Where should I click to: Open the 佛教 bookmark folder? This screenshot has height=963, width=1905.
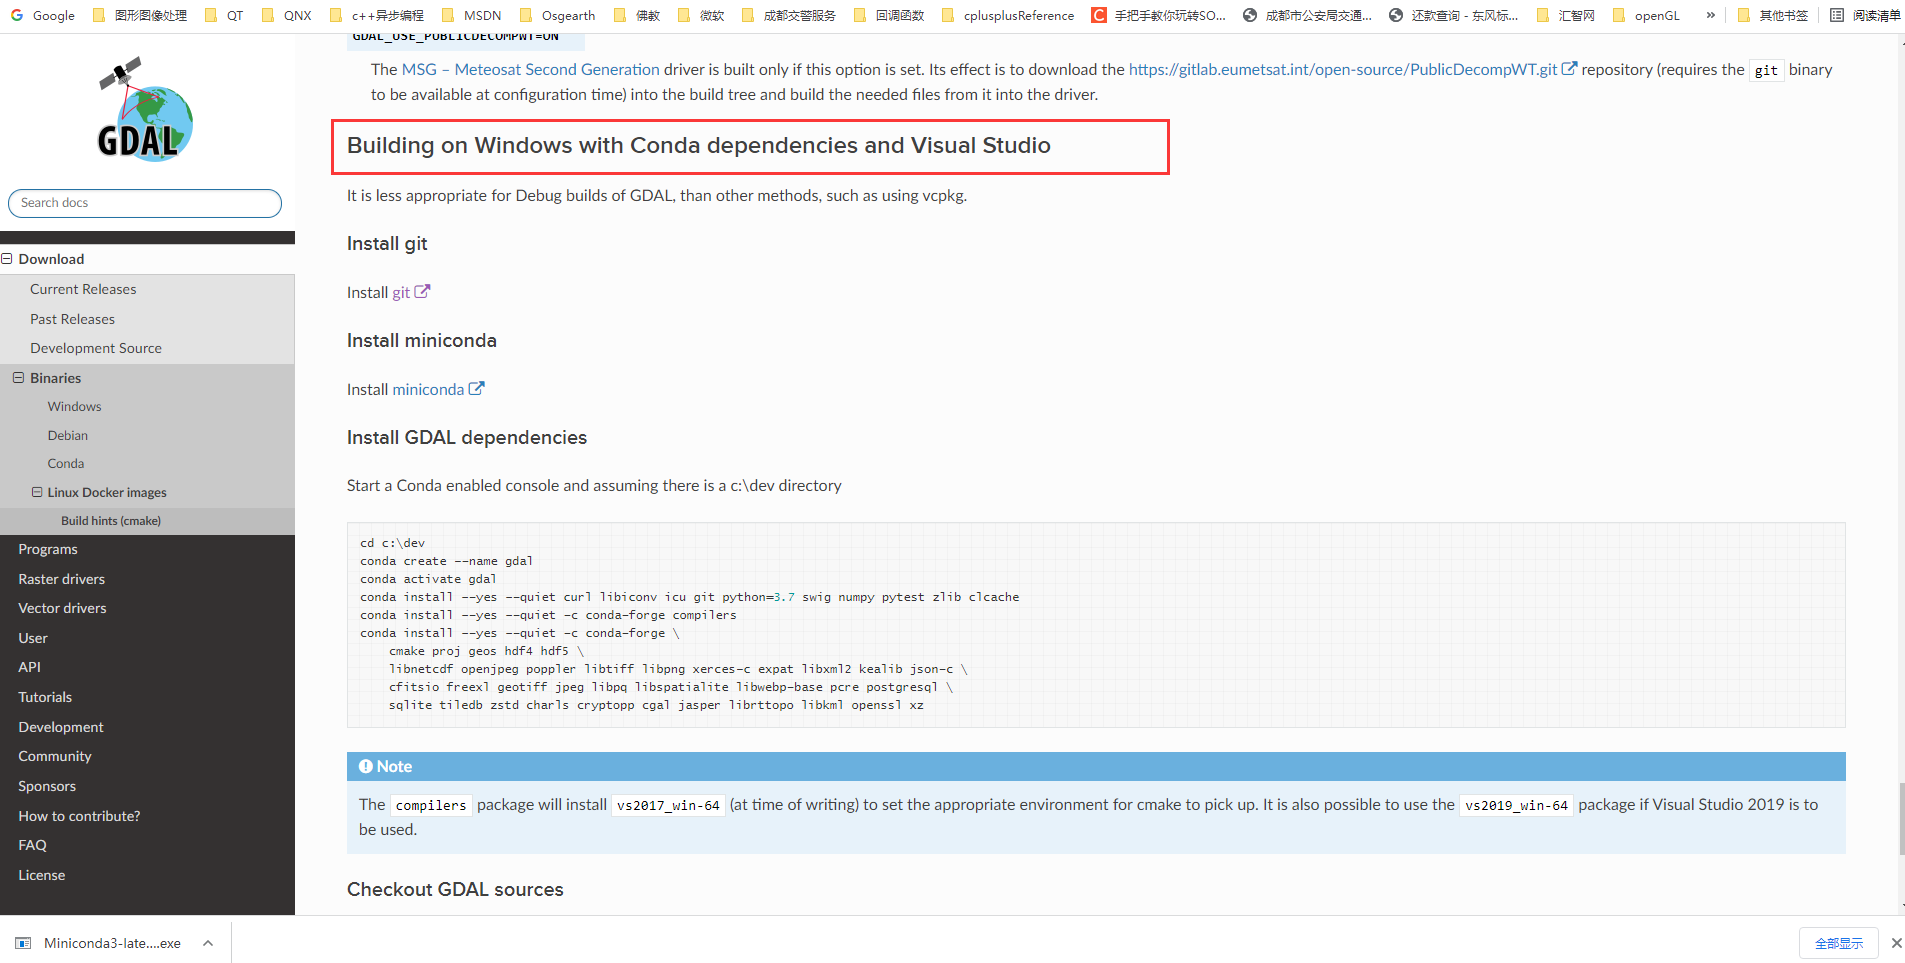(636, 15)
